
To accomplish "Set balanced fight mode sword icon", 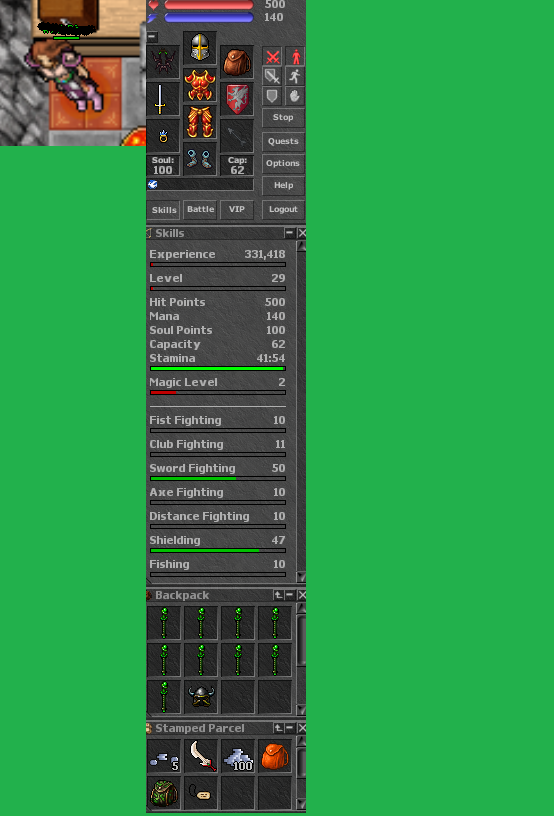I will 272,76.
